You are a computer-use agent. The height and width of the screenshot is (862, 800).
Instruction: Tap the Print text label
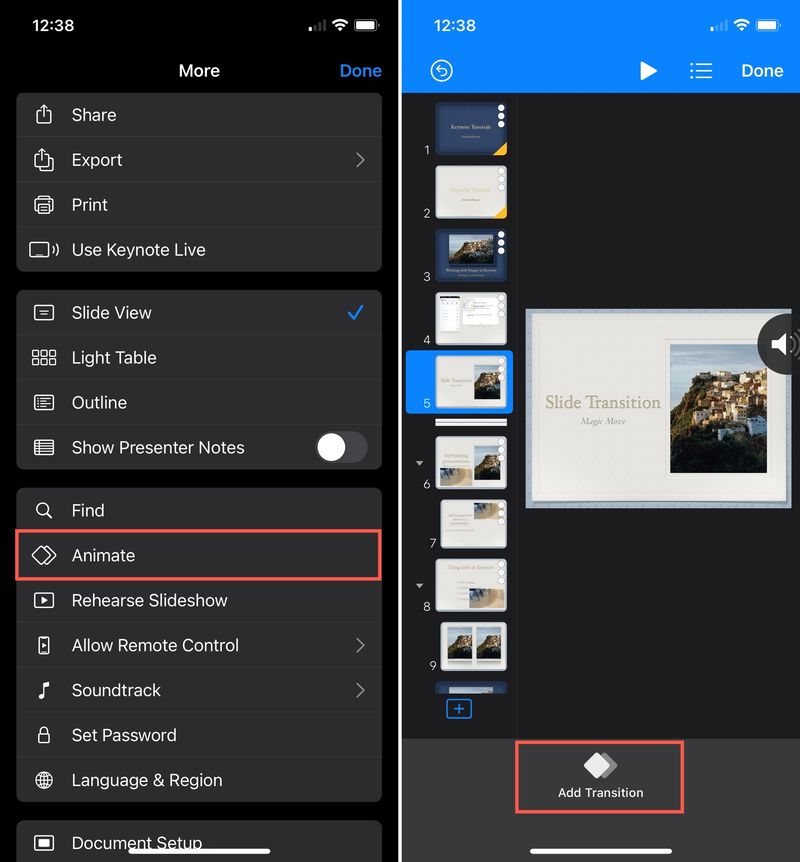(x=90, y=205)
